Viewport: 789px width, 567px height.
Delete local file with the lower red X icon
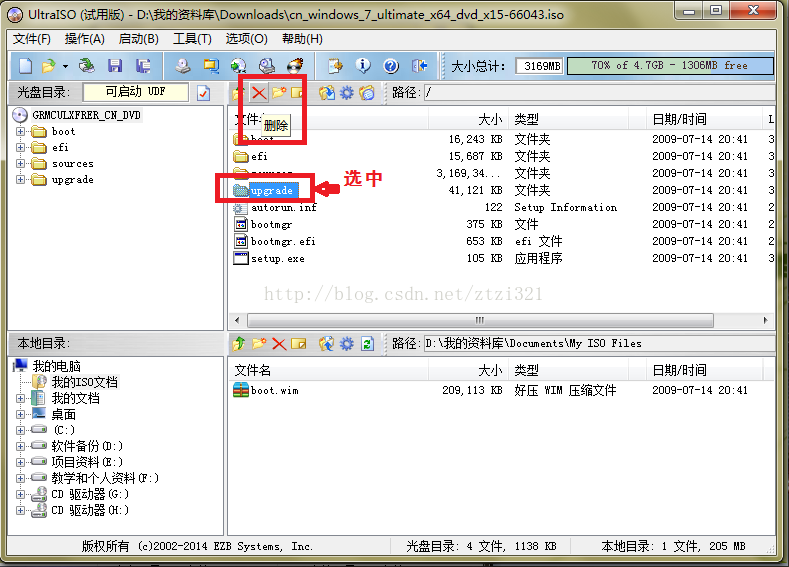coord(279,344)
